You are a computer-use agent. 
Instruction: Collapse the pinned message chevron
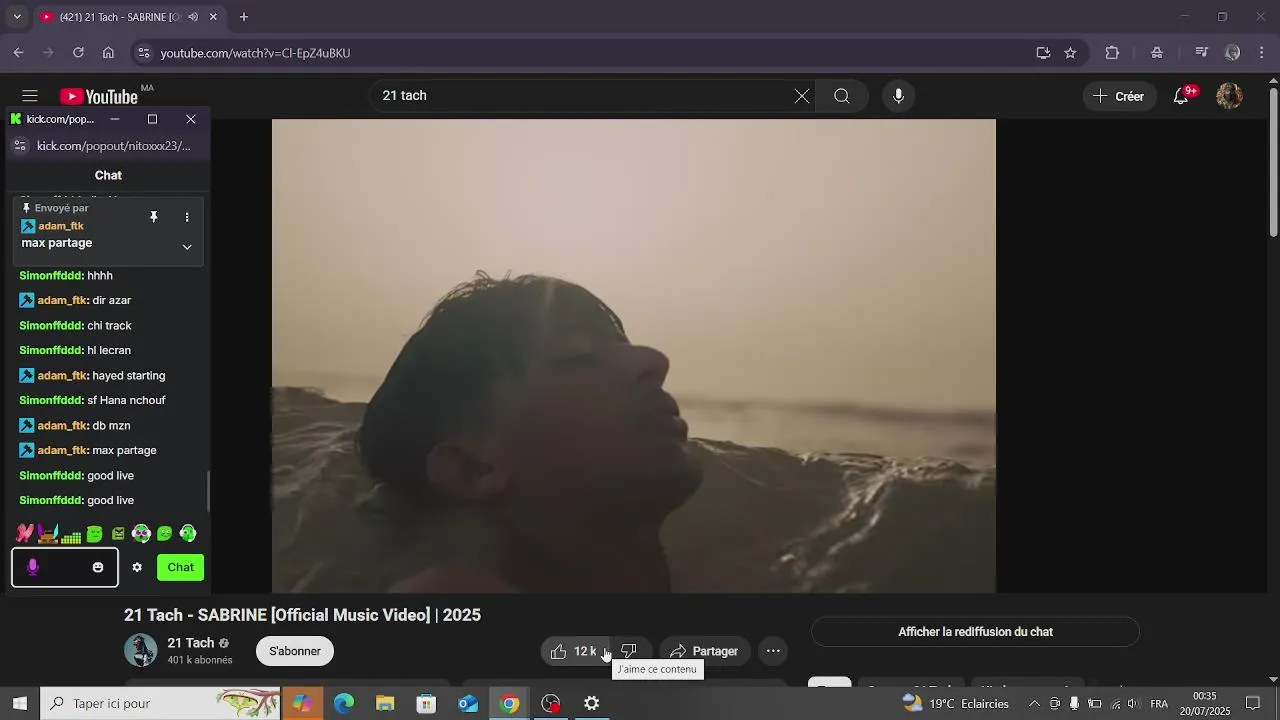click(x=187, y=246)
